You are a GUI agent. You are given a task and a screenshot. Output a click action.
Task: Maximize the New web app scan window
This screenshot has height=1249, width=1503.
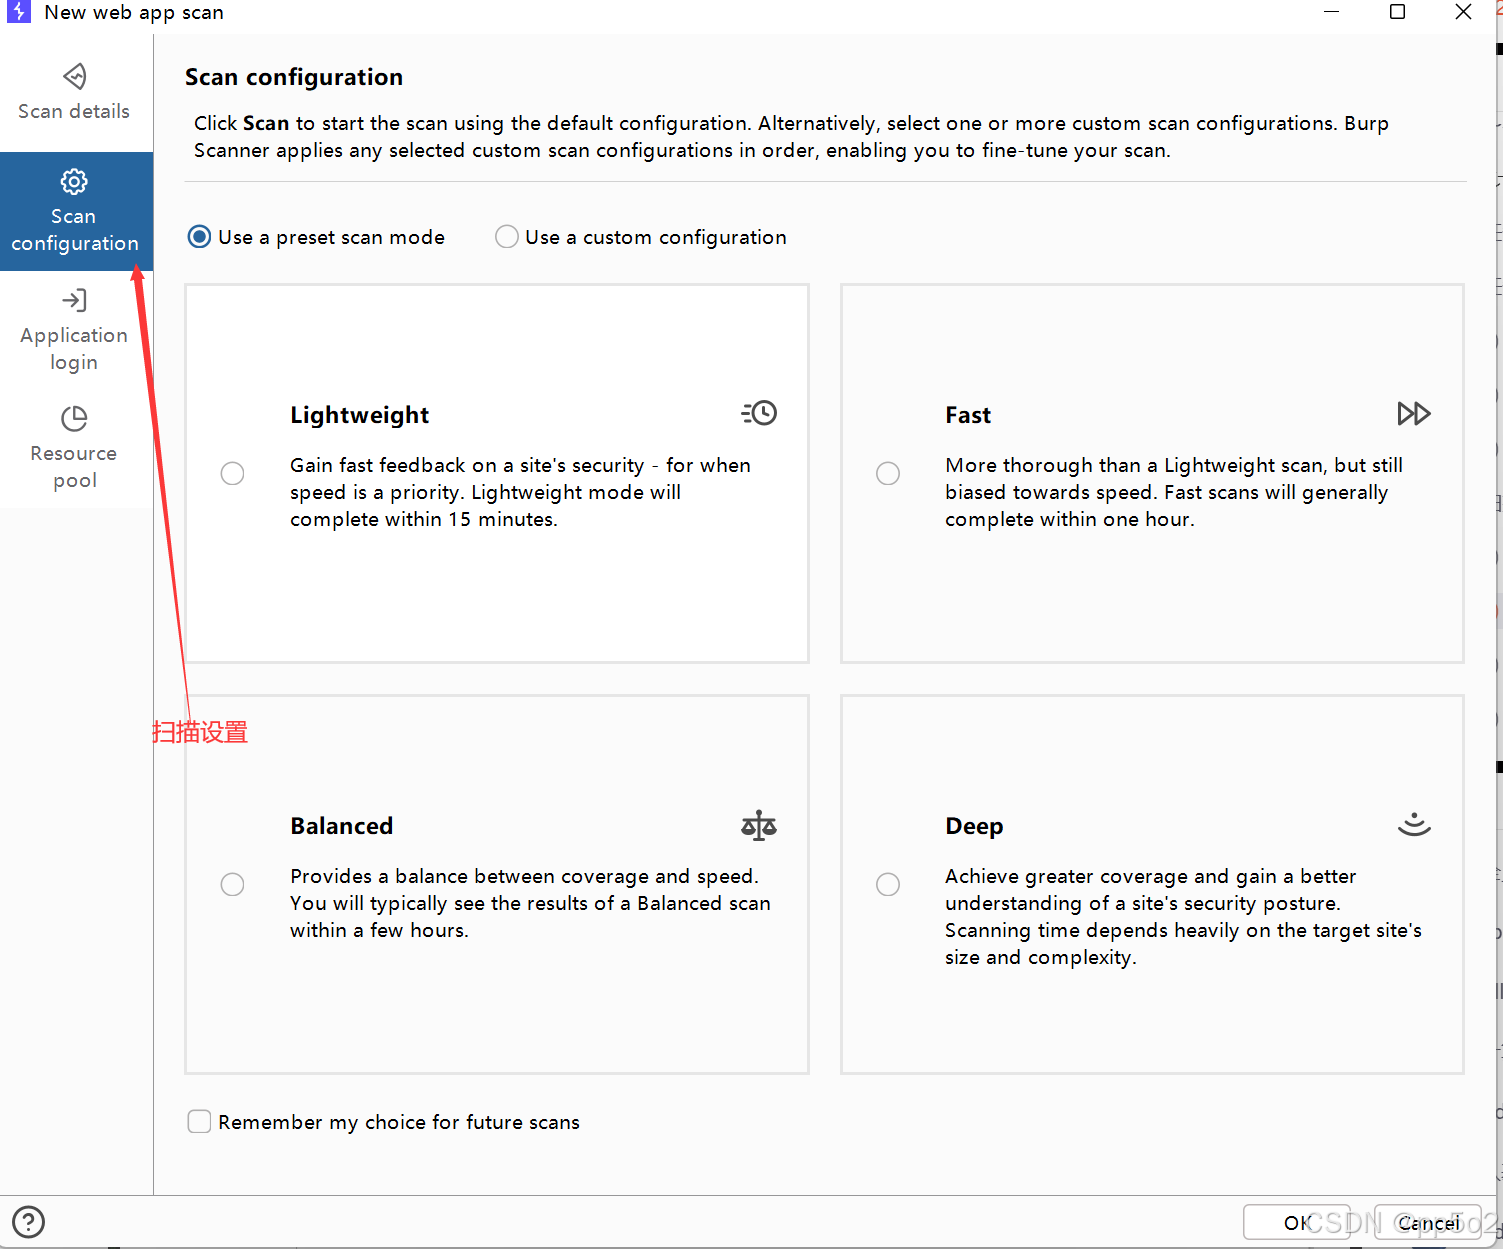[1398, 12]
